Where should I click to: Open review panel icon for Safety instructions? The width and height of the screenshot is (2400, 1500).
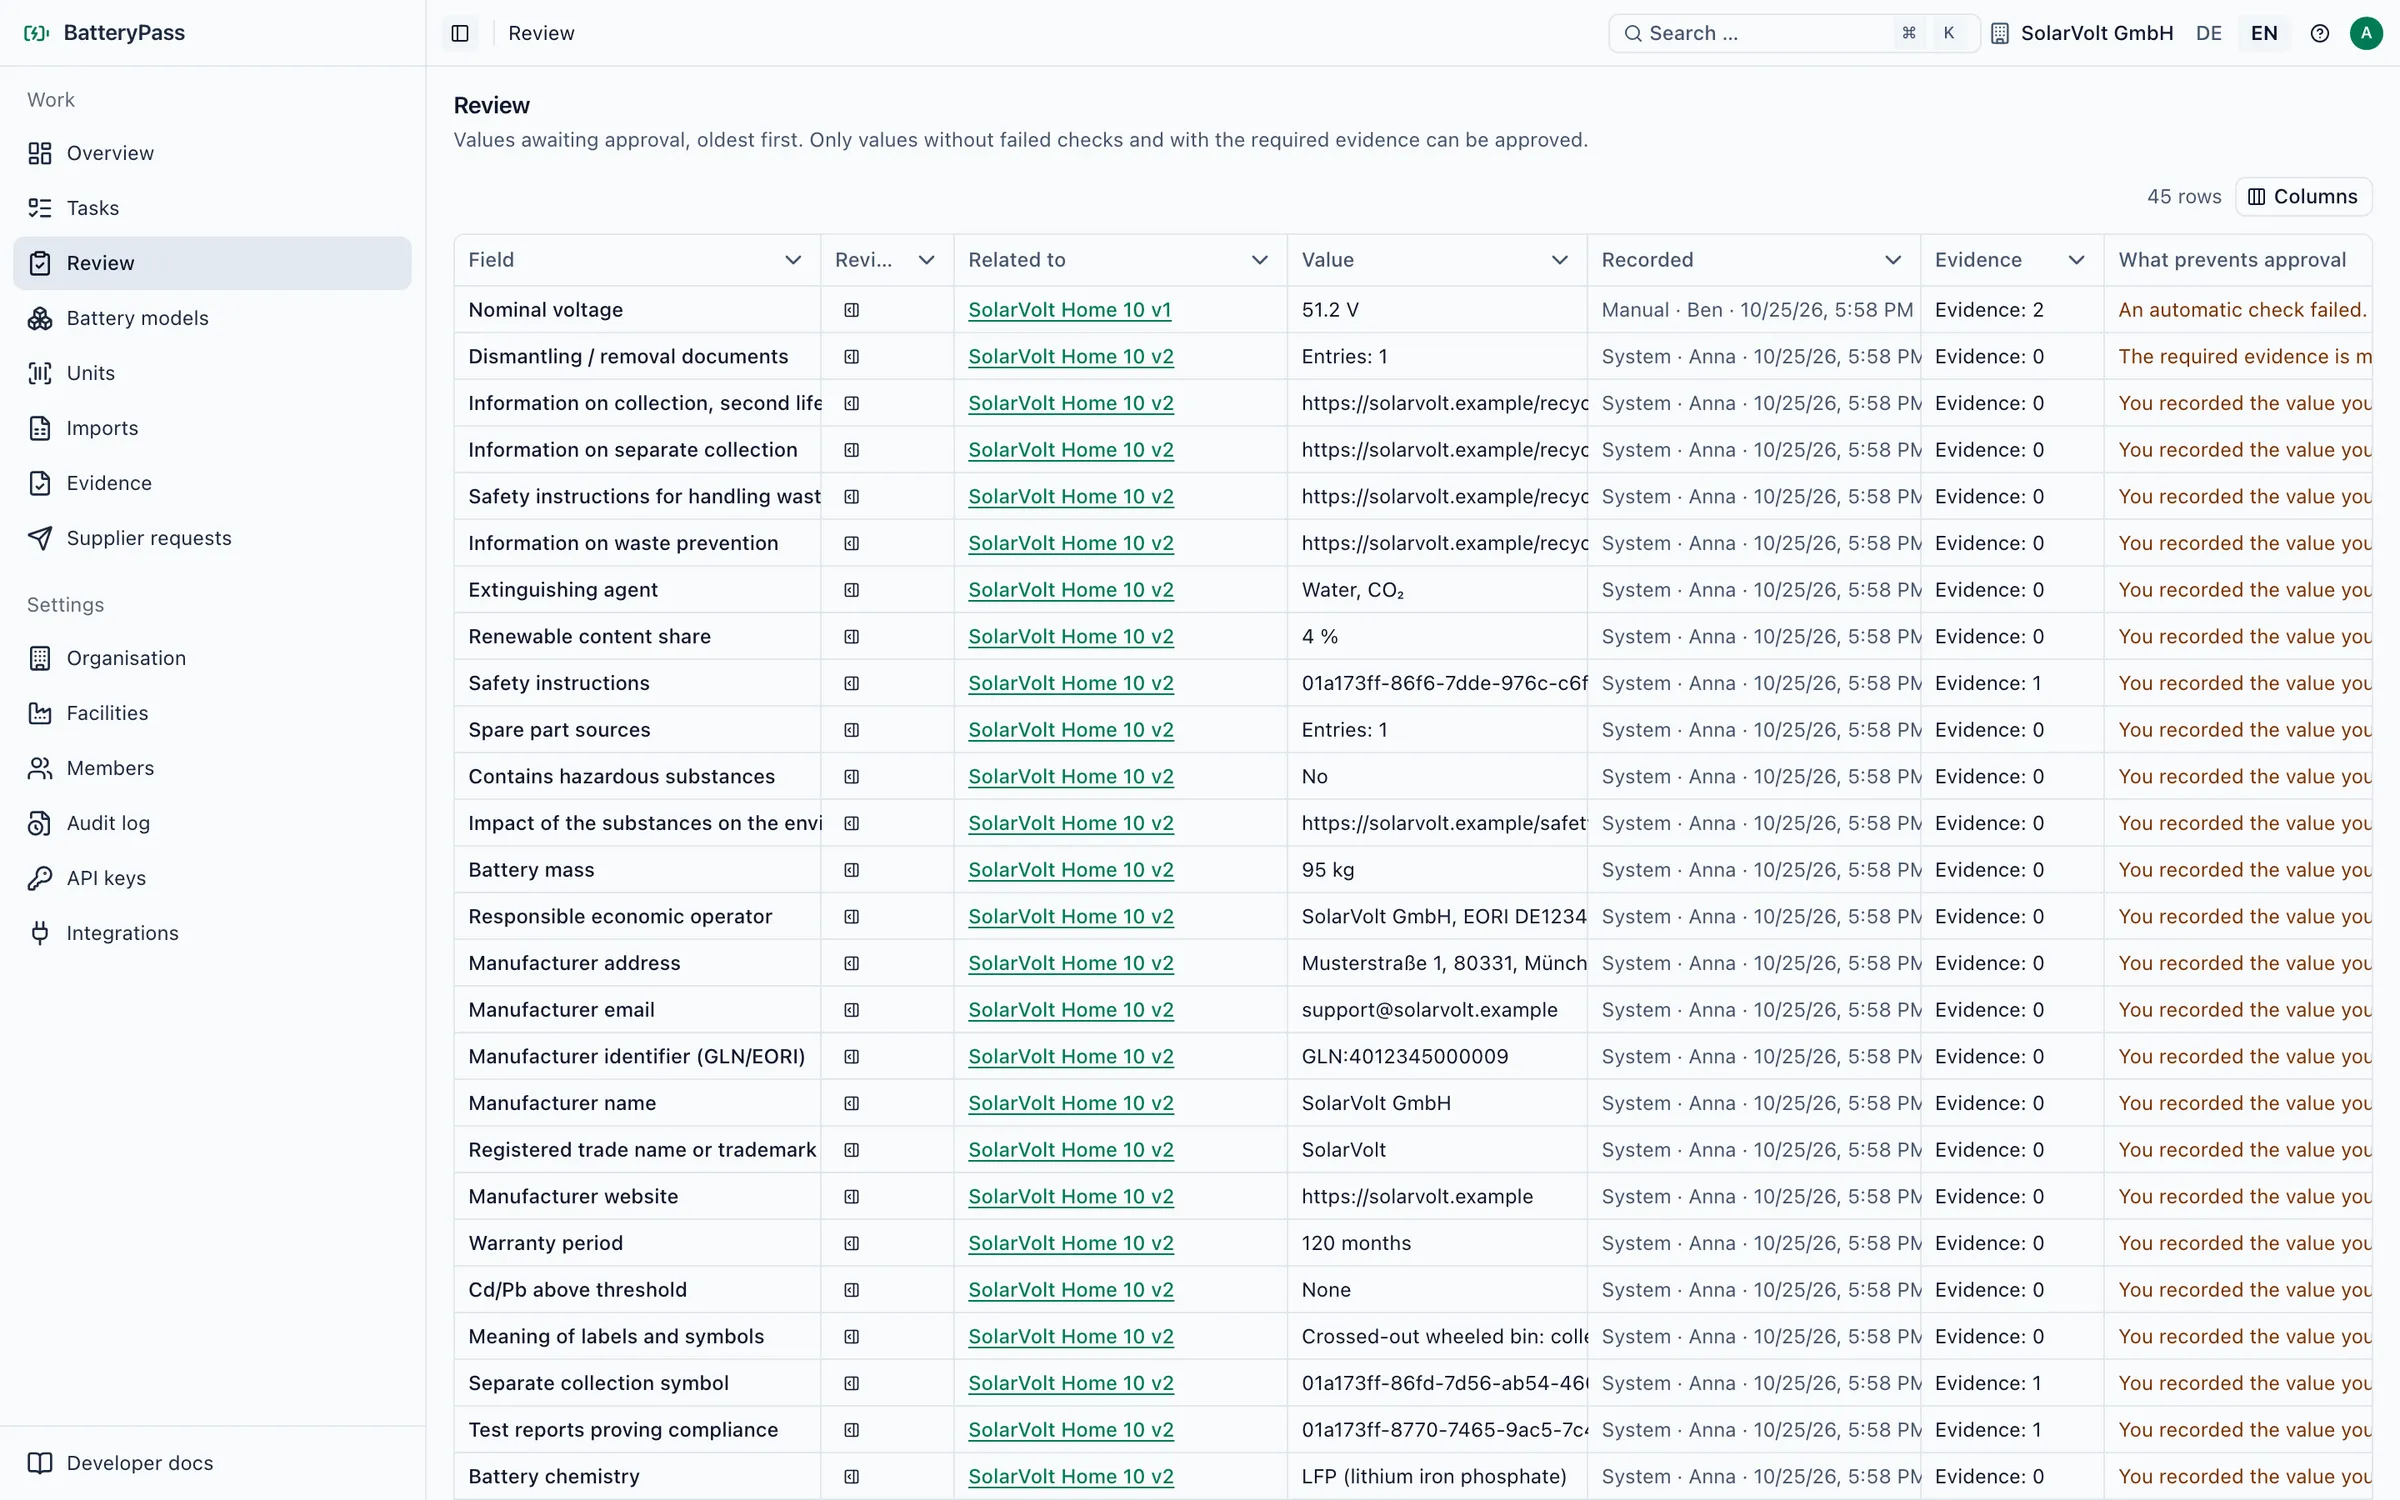pyautogui.click(x=852, y=683)
